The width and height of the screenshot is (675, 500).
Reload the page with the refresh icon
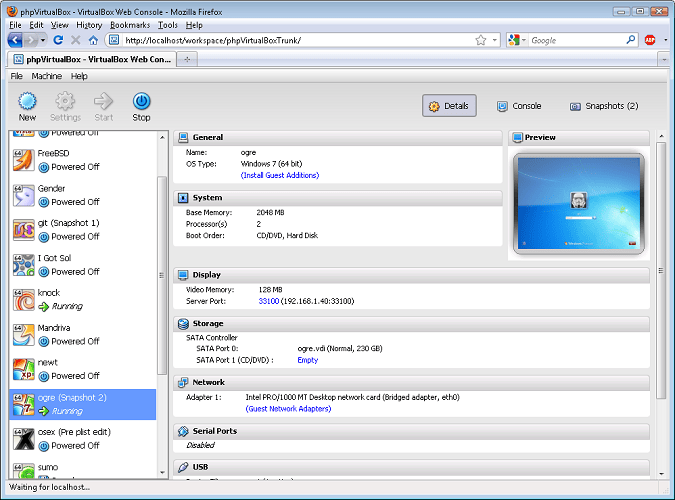click(x=58, y=40)
